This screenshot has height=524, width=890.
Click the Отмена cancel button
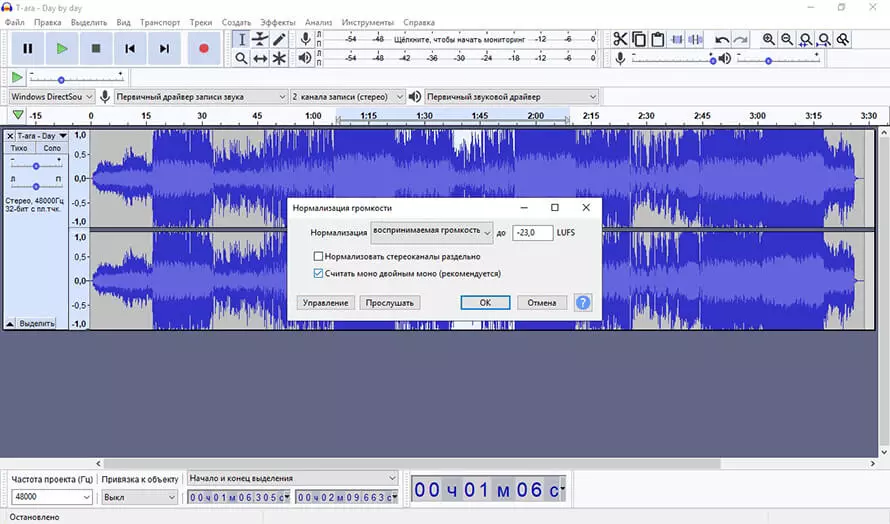(x=541, y=303)
